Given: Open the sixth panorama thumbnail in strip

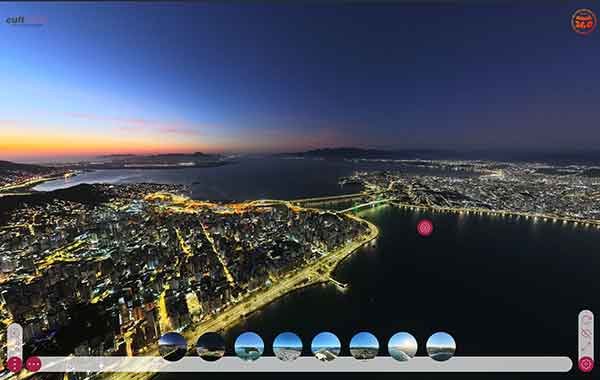Looking at the screenshot, I should click(x=364, y=347).
